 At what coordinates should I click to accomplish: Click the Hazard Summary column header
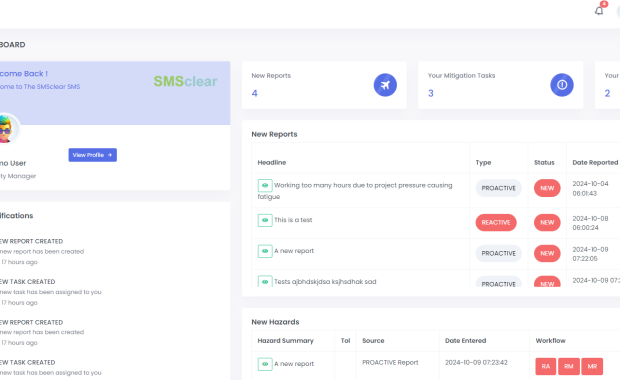click(285, 340)
